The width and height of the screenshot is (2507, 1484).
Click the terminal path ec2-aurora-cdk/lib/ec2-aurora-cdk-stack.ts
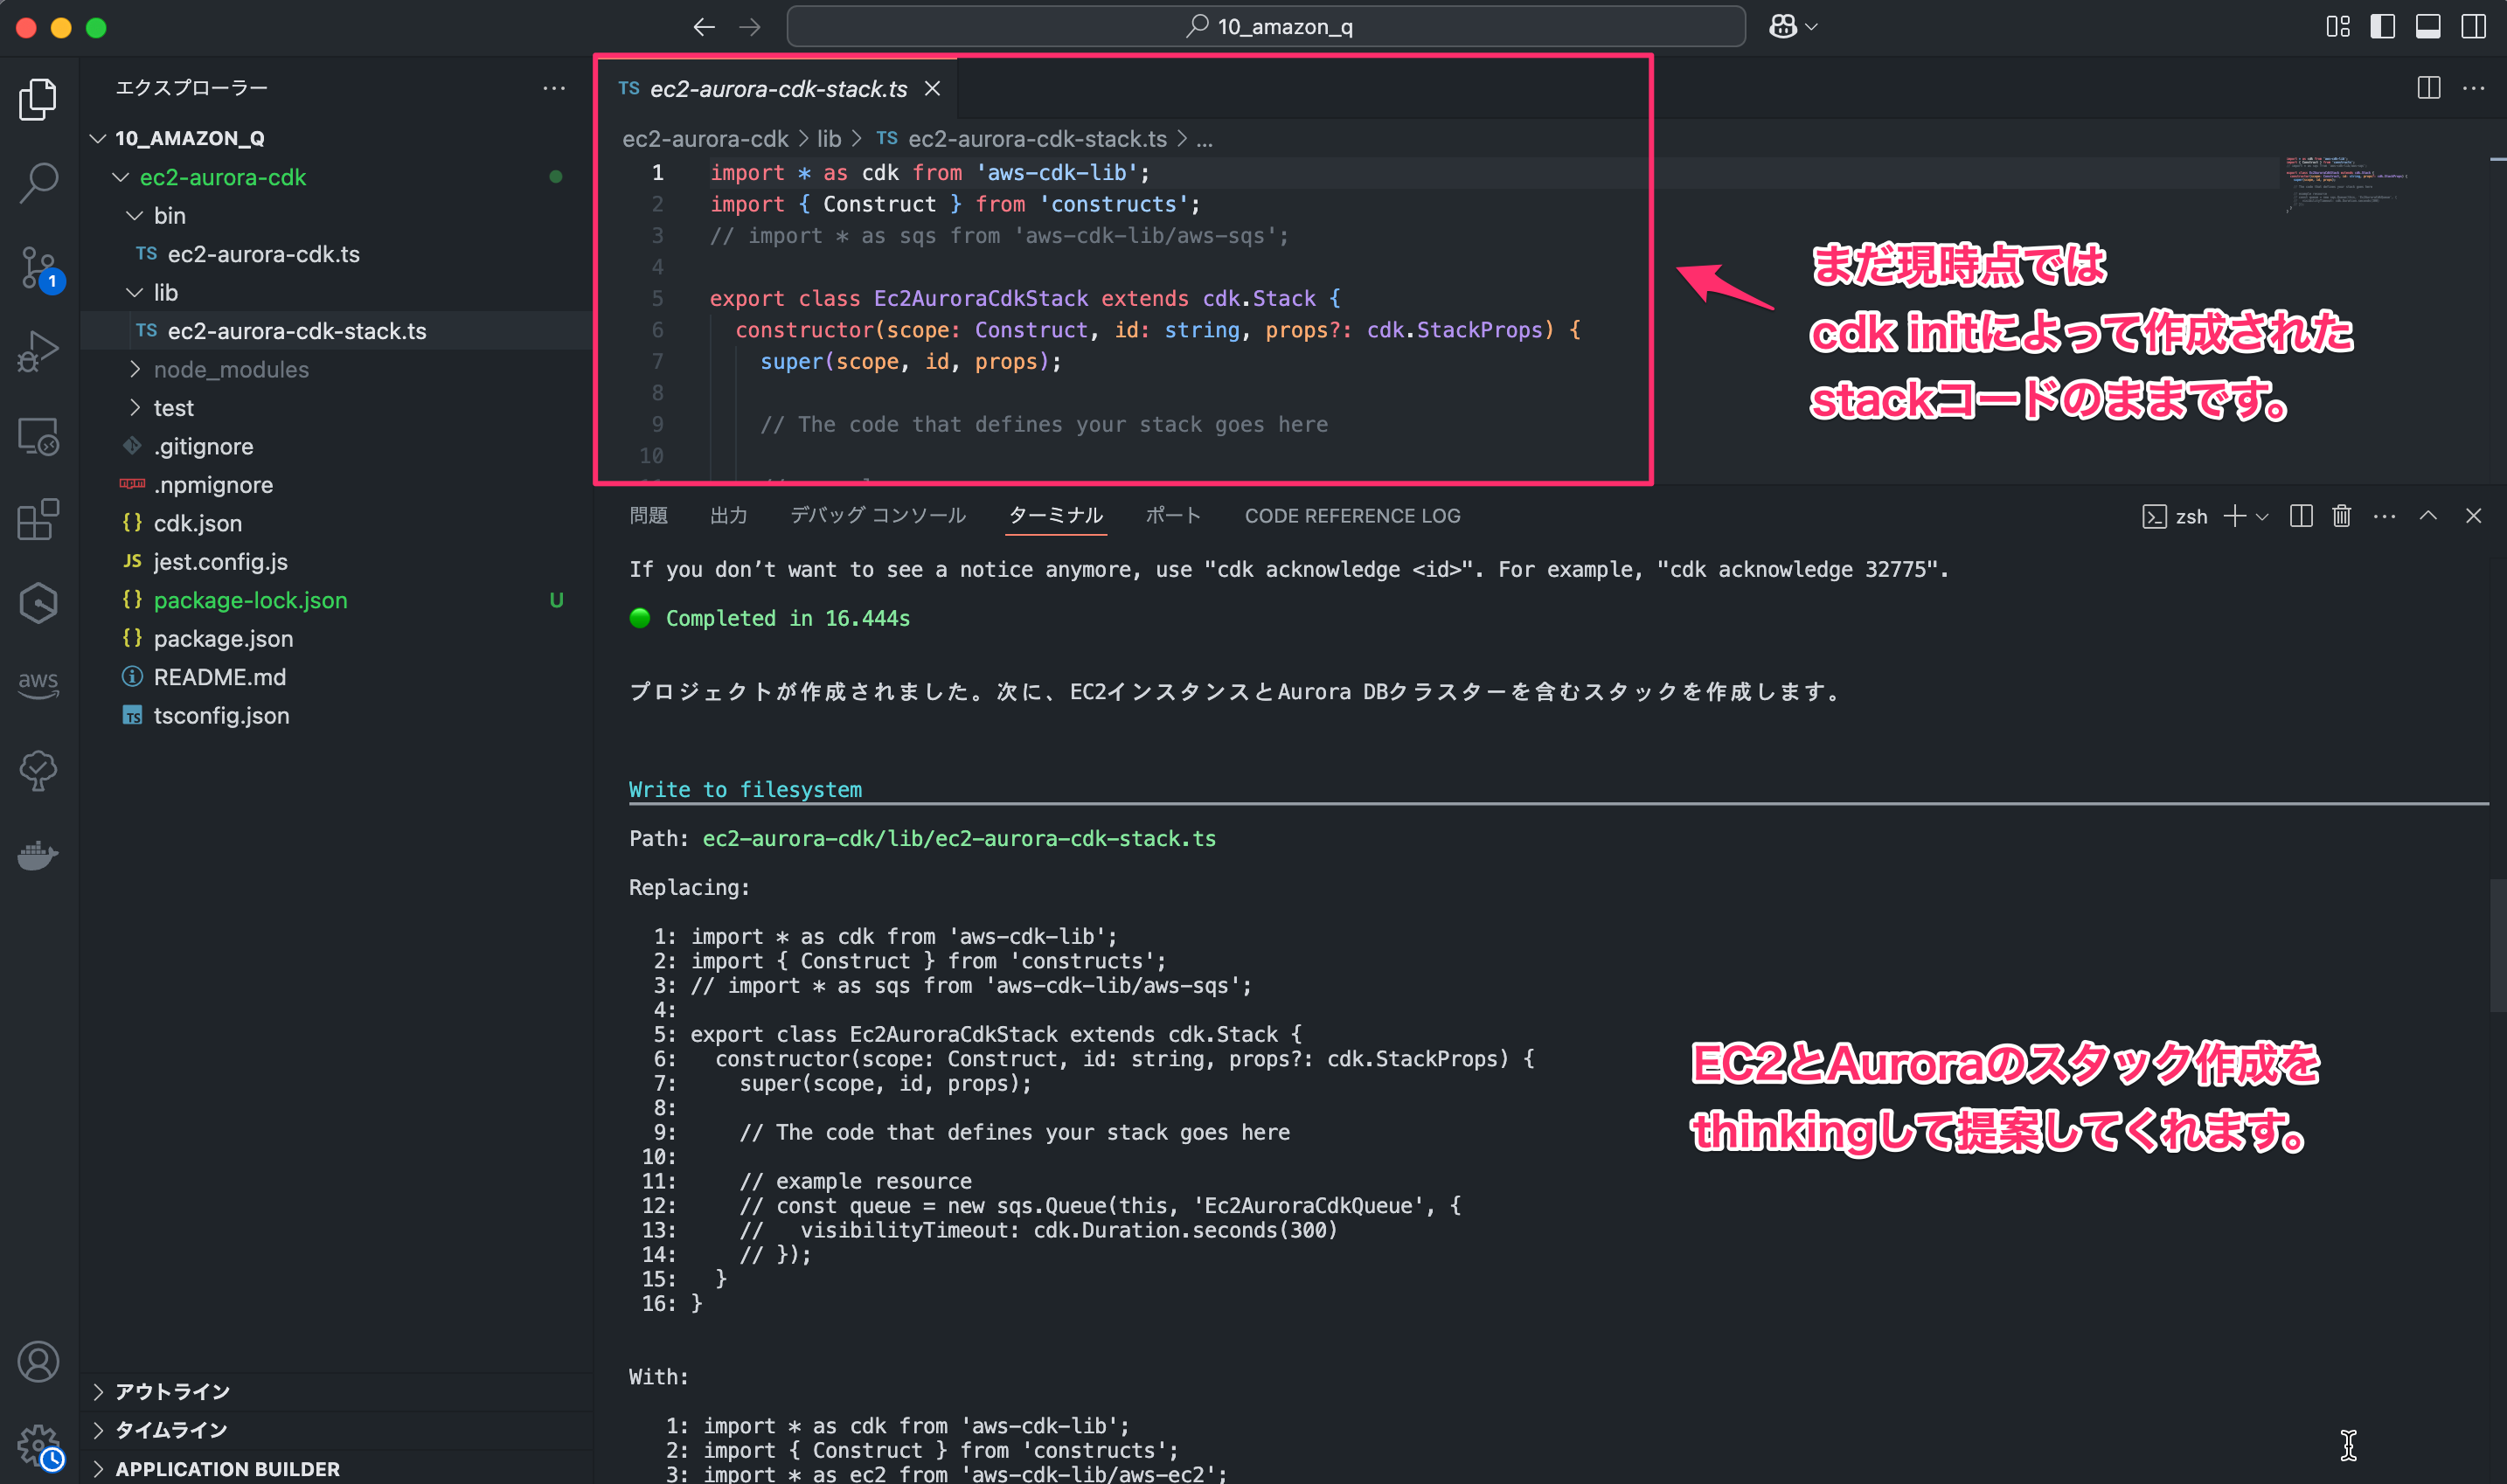959,838
